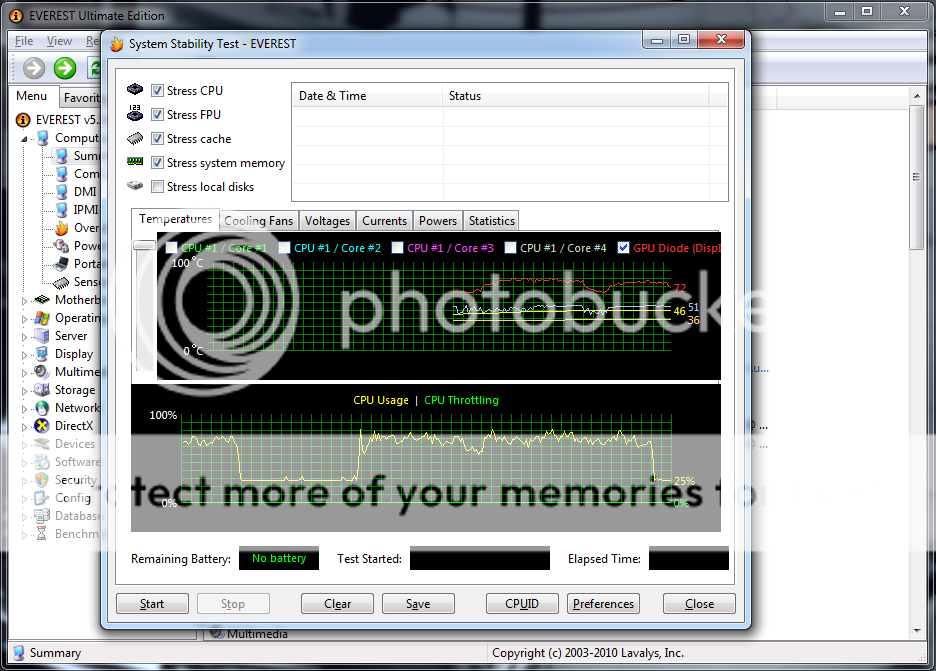936x671 pixels.
Task: Switch to the Cooling Fans tab
Action: pos(258,221)
